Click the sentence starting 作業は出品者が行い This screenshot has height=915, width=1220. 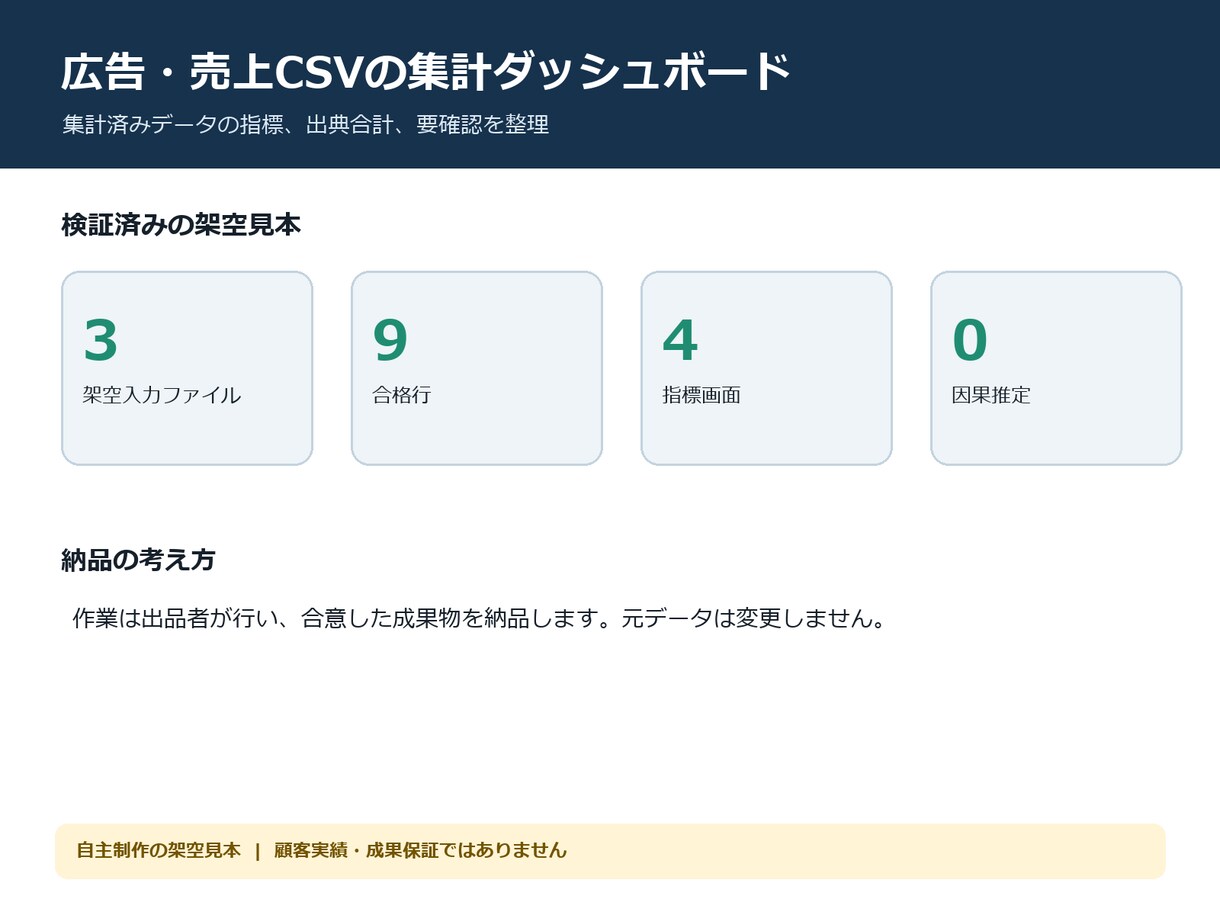pyautogui.click(x=480, y=618)
